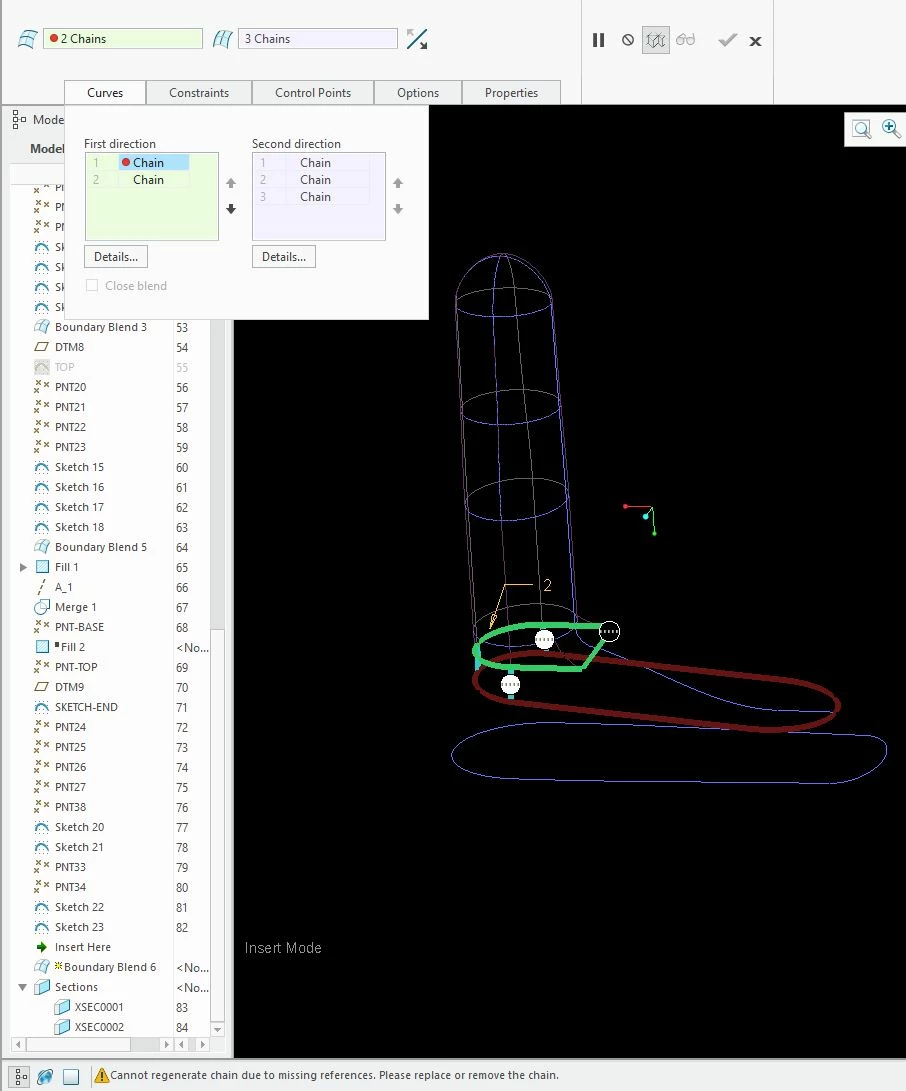Toggle the glasses feature preview icon

tap(685, 40)
